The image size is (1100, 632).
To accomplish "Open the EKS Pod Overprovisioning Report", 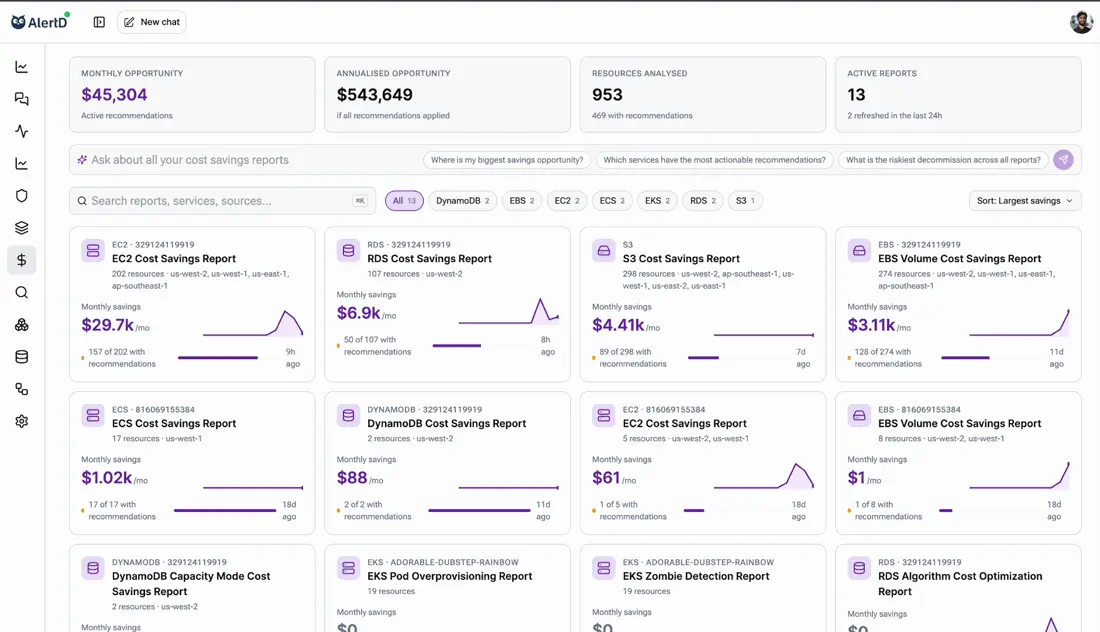I will tap(448, 588).
